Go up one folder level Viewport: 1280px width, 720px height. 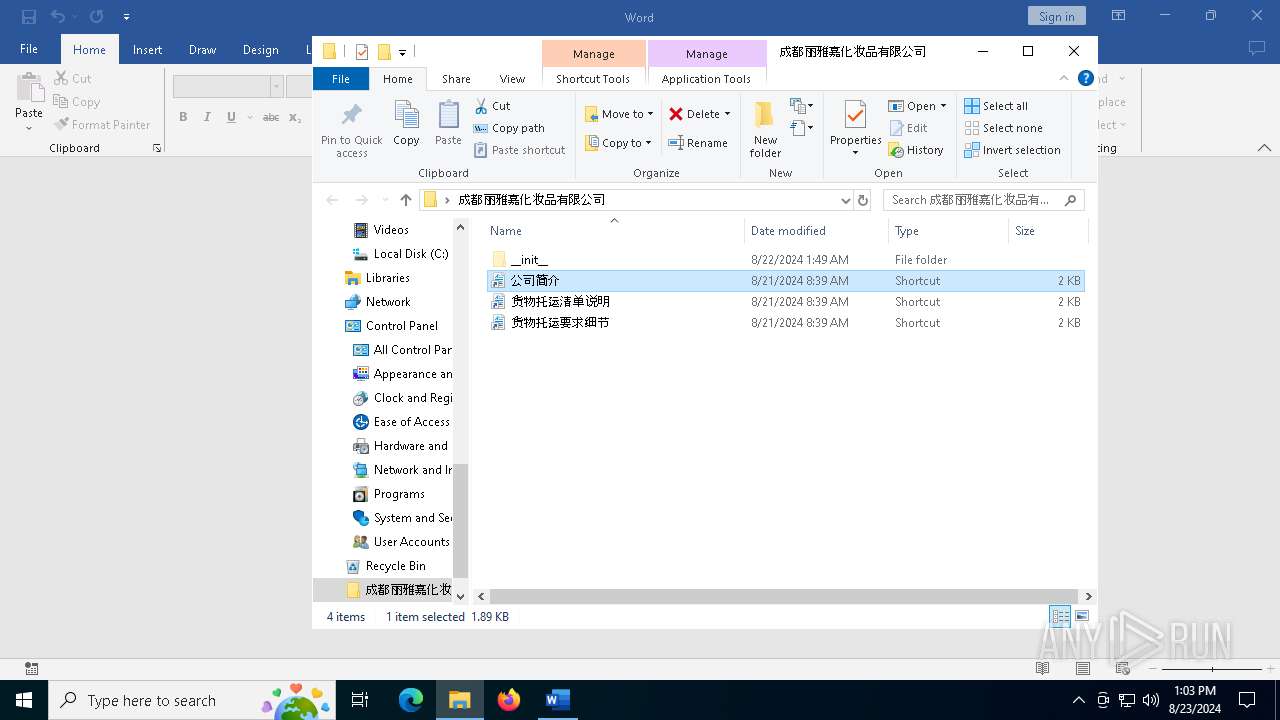[x=405, y=200]
